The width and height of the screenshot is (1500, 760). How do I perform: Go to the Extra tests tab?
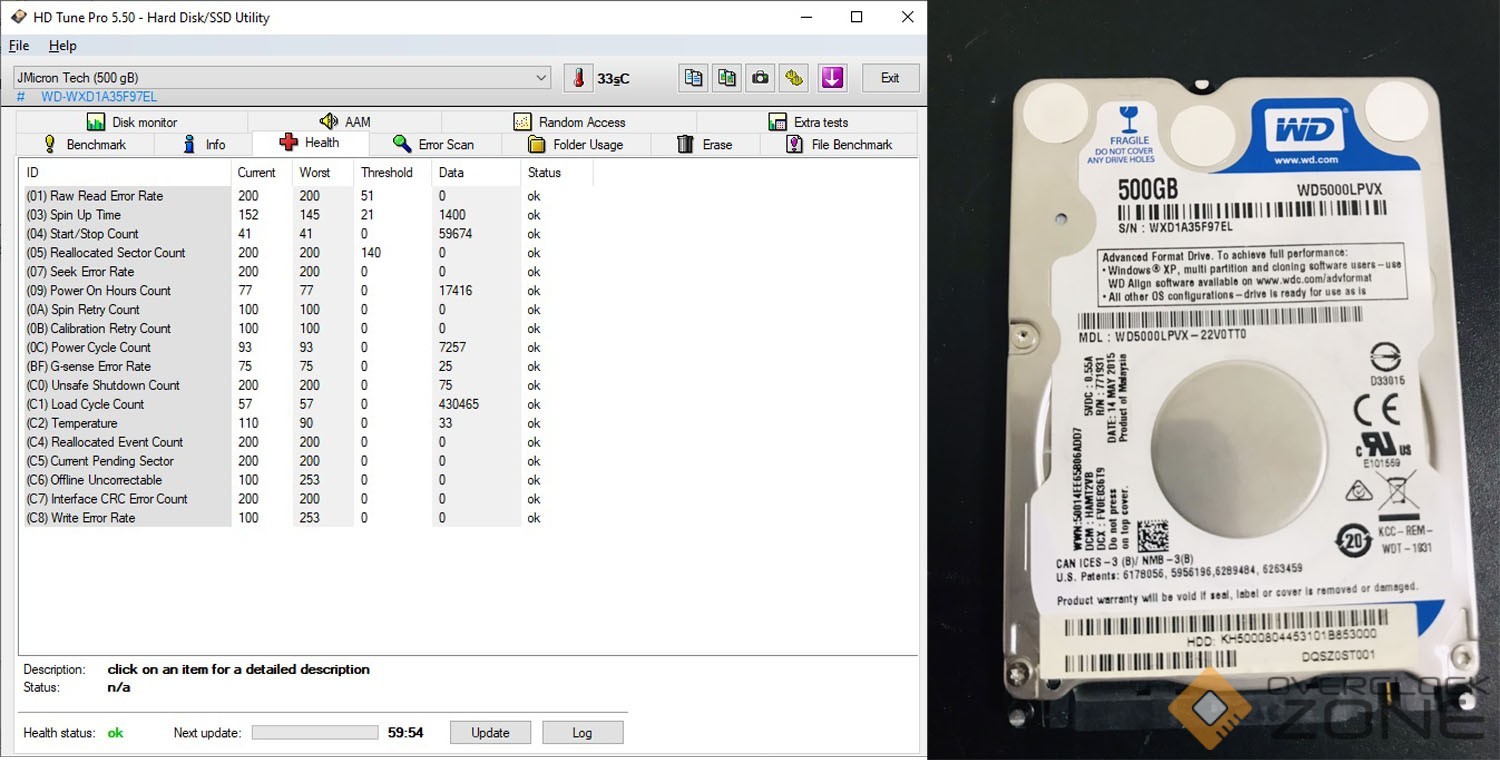point(808,122)
